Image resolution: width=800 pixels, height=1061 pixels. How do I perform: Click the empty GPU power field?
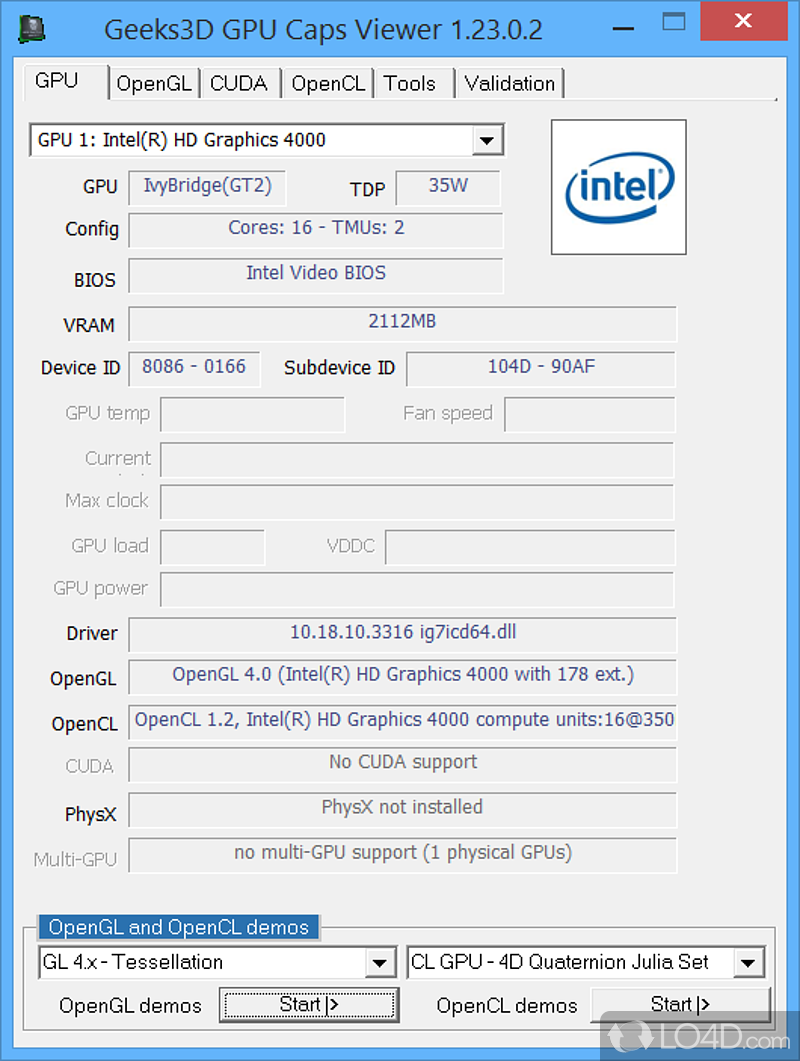[x=417, y=589]
